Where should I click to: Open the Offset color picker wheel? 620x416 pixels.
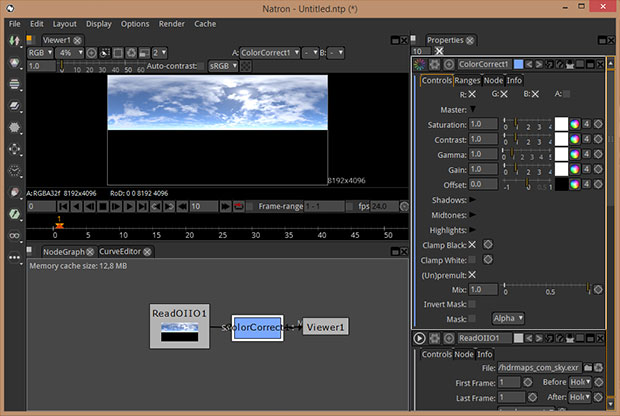pyautogui.click(x=575, y=184)
